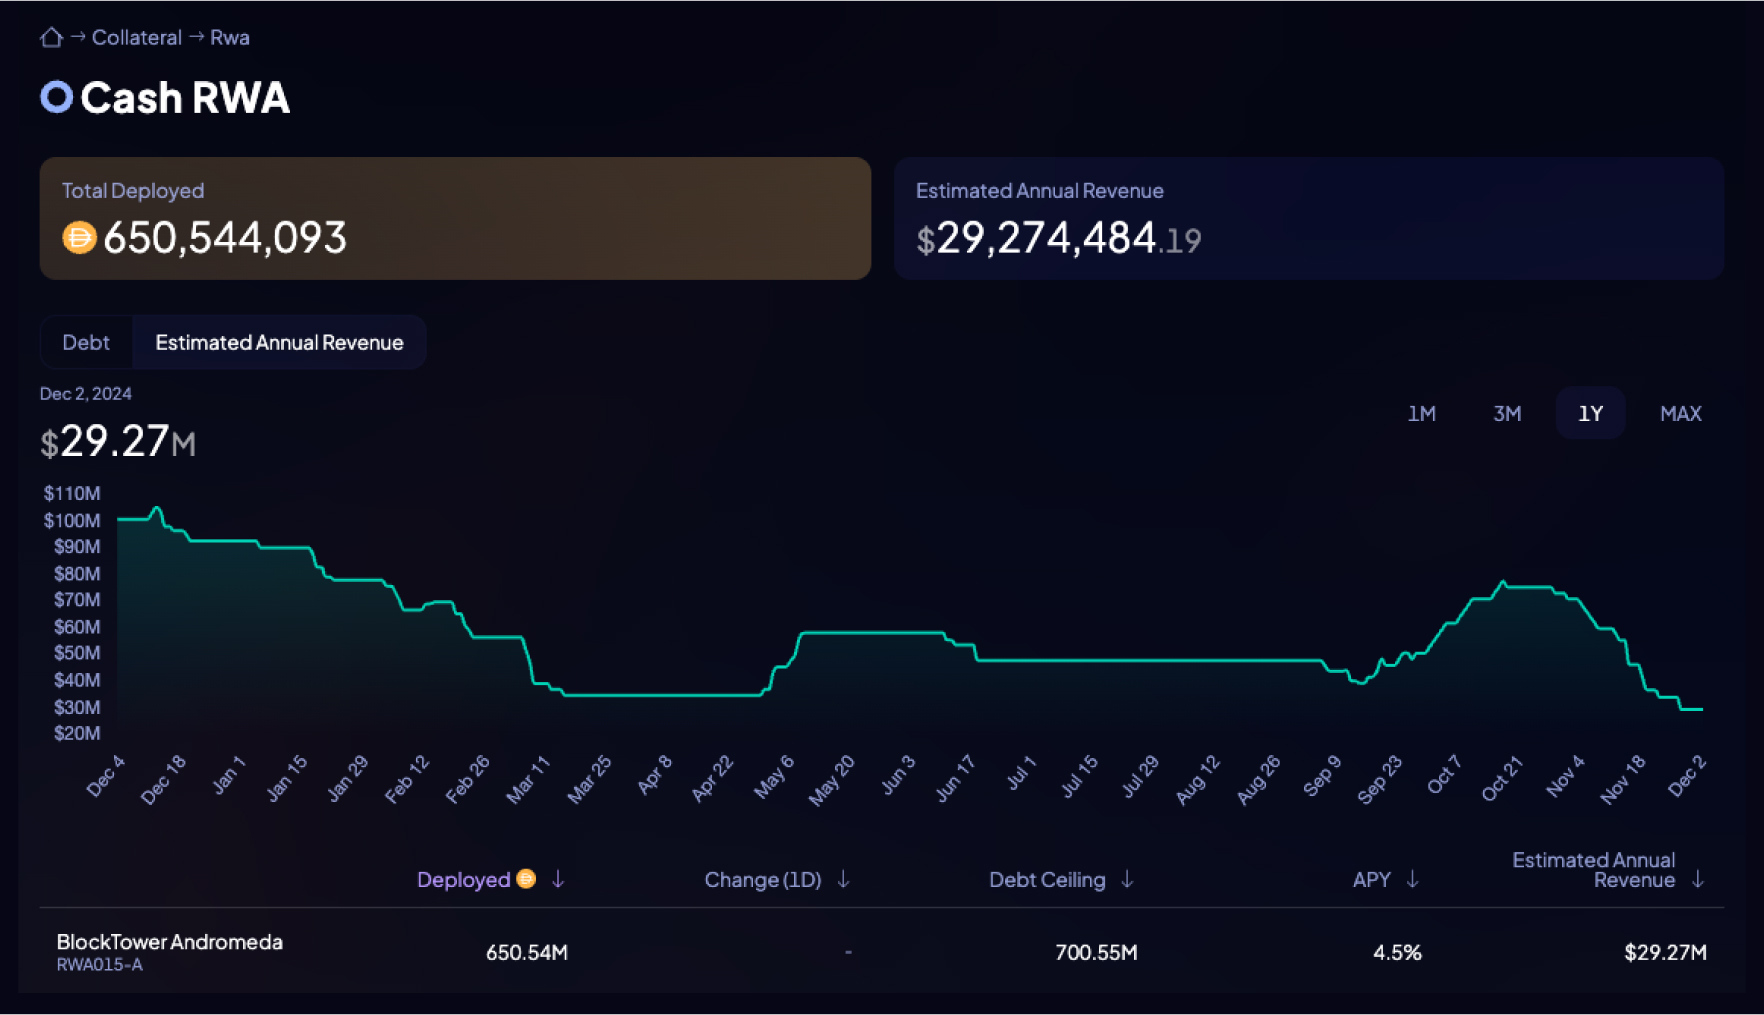Click the 650,544,093 total deployed figure
Image resolution: width=1764 pixels, height=1015 pixels.
tap(225, 238)
